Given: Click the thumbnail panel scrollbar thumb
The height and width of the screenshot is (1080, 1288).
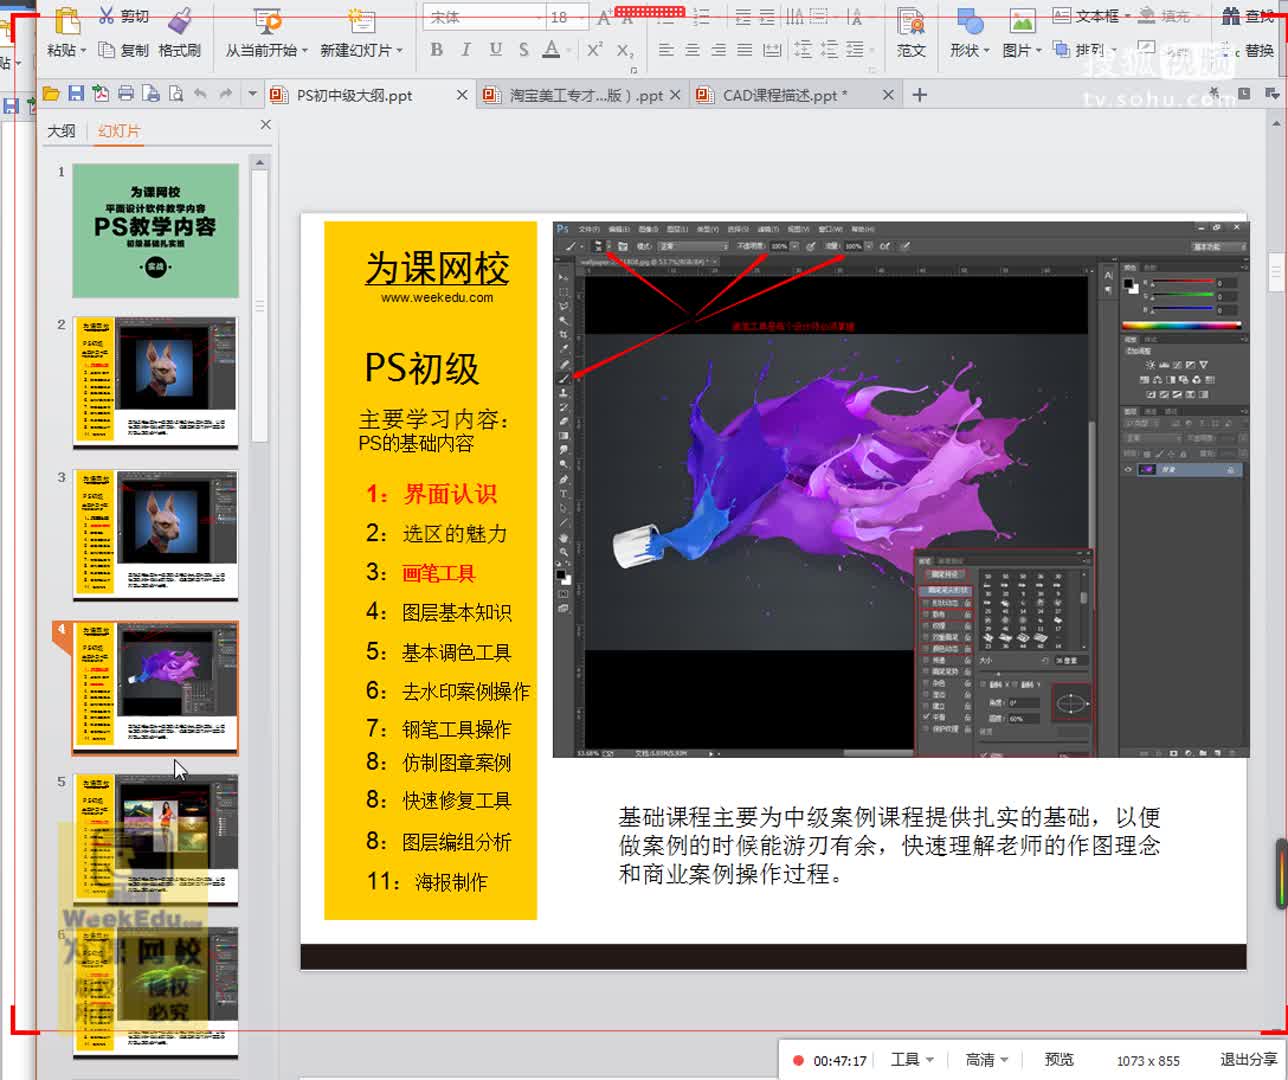Looking at the screenshot, I should [x=259, y=305].
